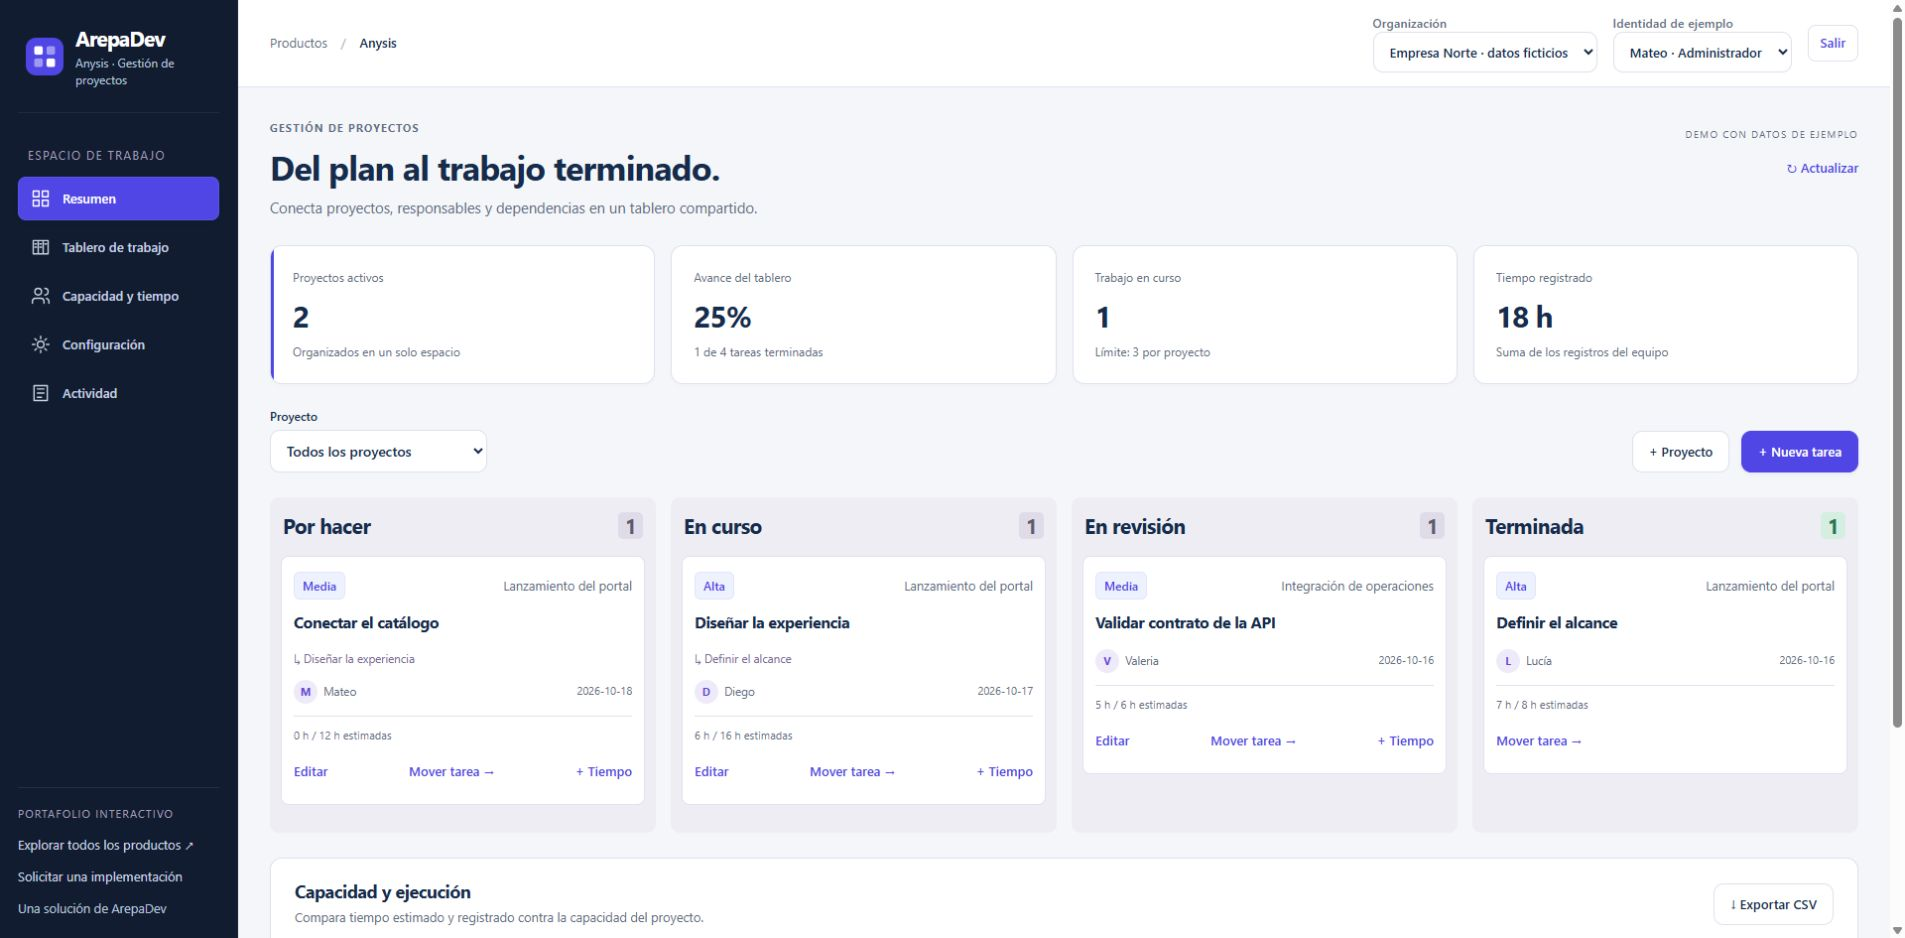Image resolution: width=1905 pixels, height=938 pixels.
Task: Click the Resumen grid icon in sidebar
Action: 41,199
